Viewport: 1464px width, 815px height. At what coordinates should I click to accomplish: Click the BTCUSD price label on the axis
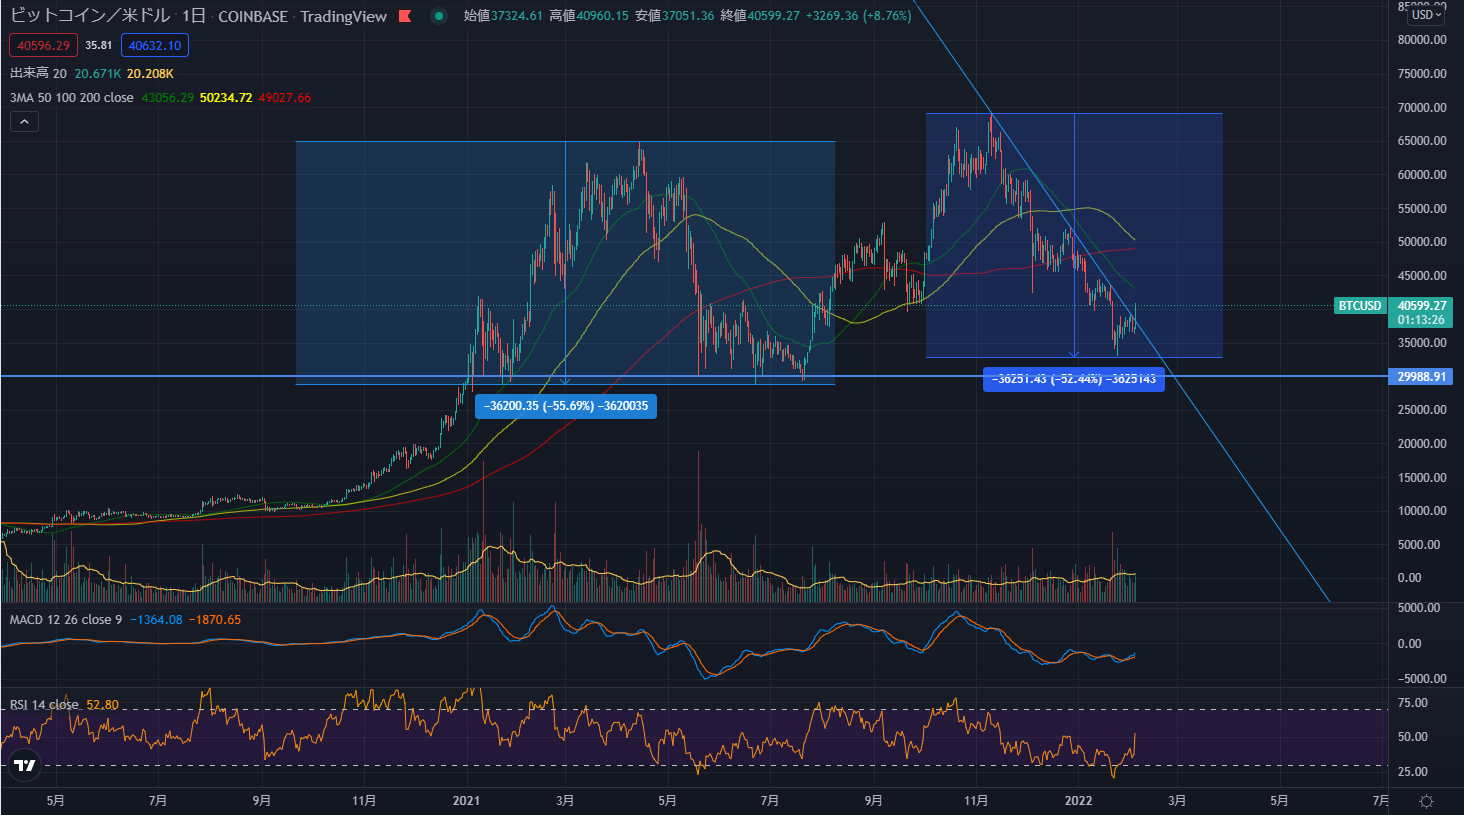click(x=1360, y=305)
